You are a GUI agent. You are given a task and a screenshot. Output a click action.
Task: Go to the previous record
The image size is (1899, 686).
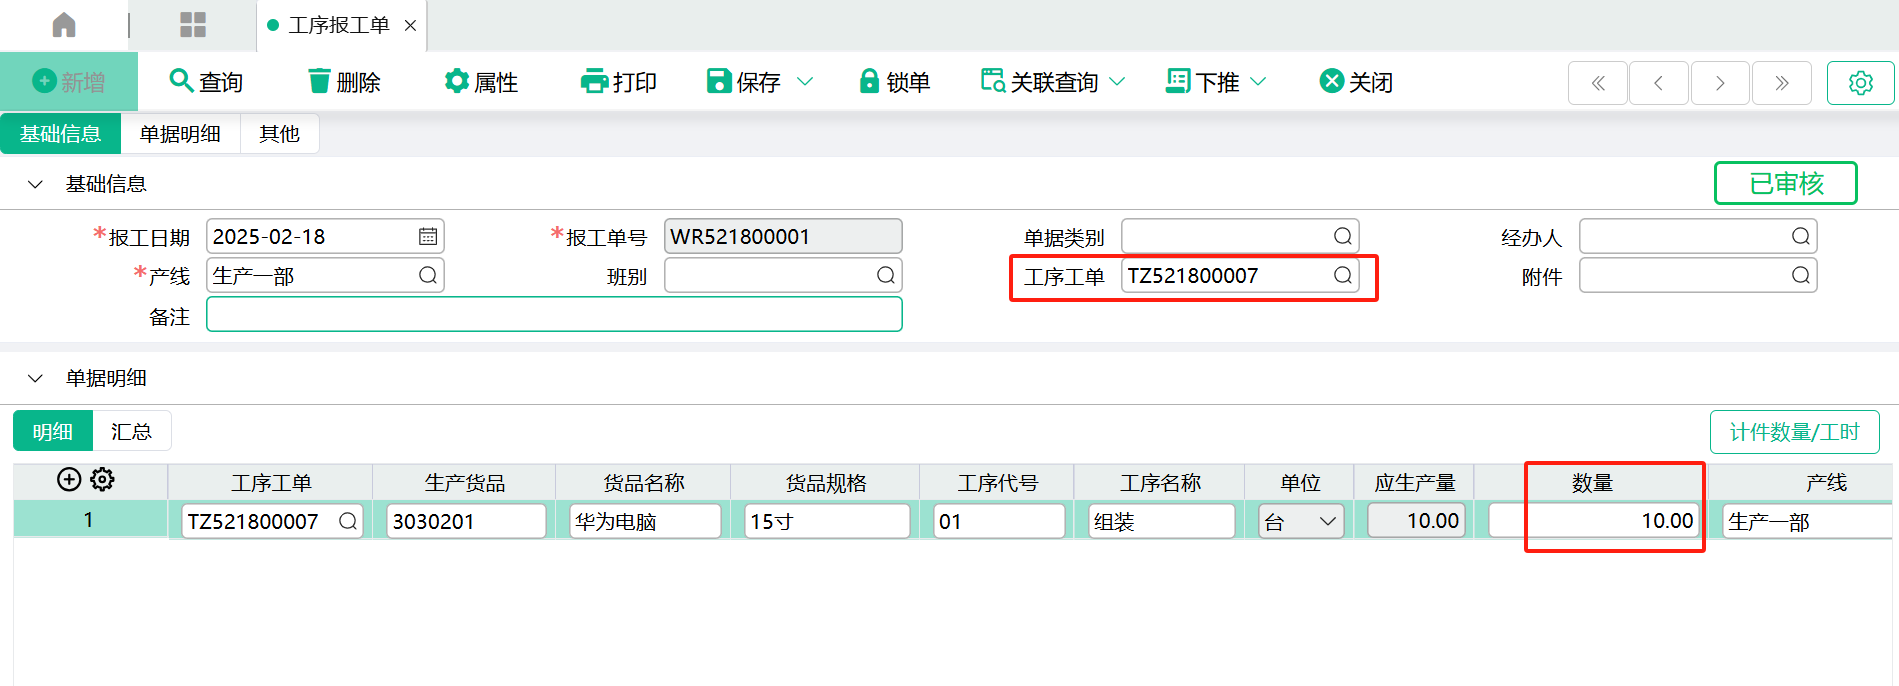point(1659,83)
